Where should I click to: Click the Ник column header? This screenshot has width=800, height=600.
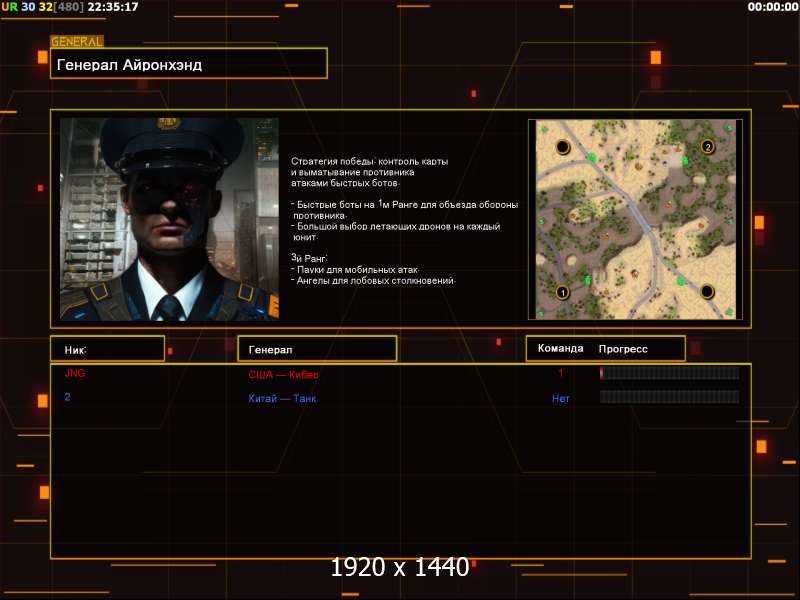tap(76, 349)
